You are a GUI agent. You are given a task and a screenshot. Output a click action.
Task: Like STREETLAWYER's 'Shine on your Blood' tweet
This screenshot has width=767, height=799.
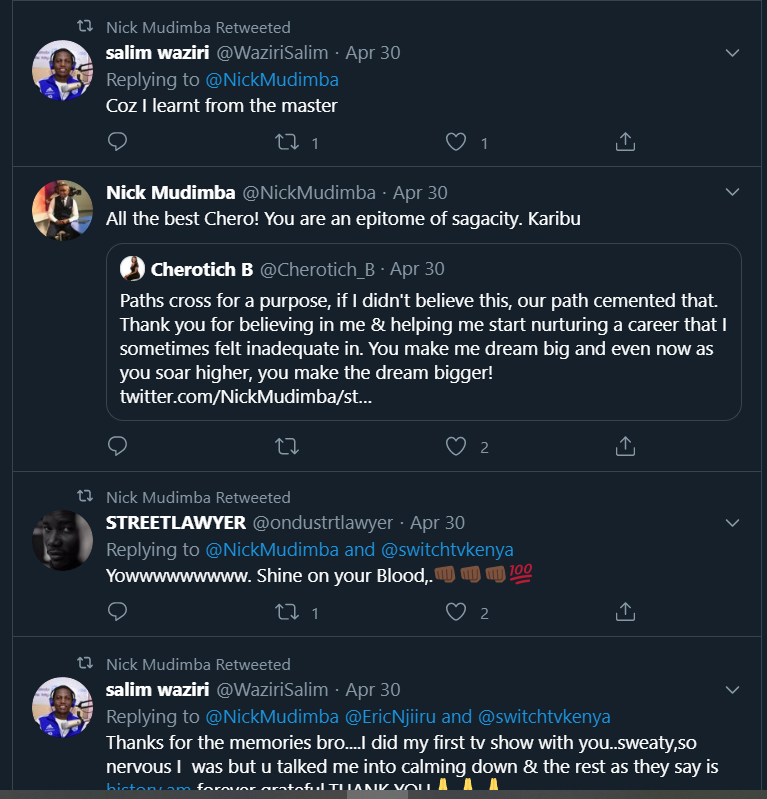(x=456, y=611)
